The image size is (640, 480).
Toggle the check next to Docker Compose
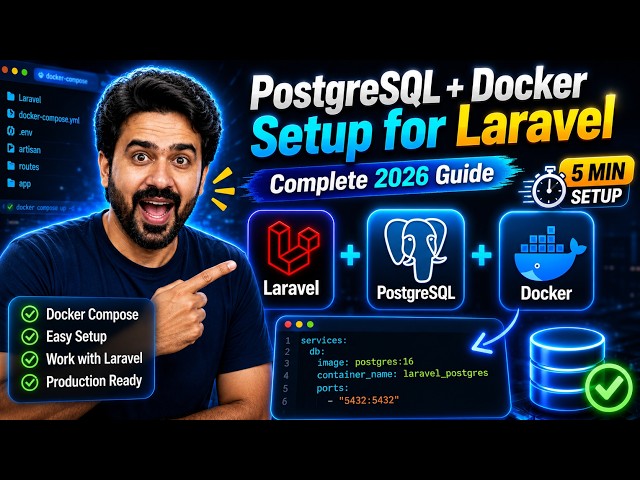[29, 314]
